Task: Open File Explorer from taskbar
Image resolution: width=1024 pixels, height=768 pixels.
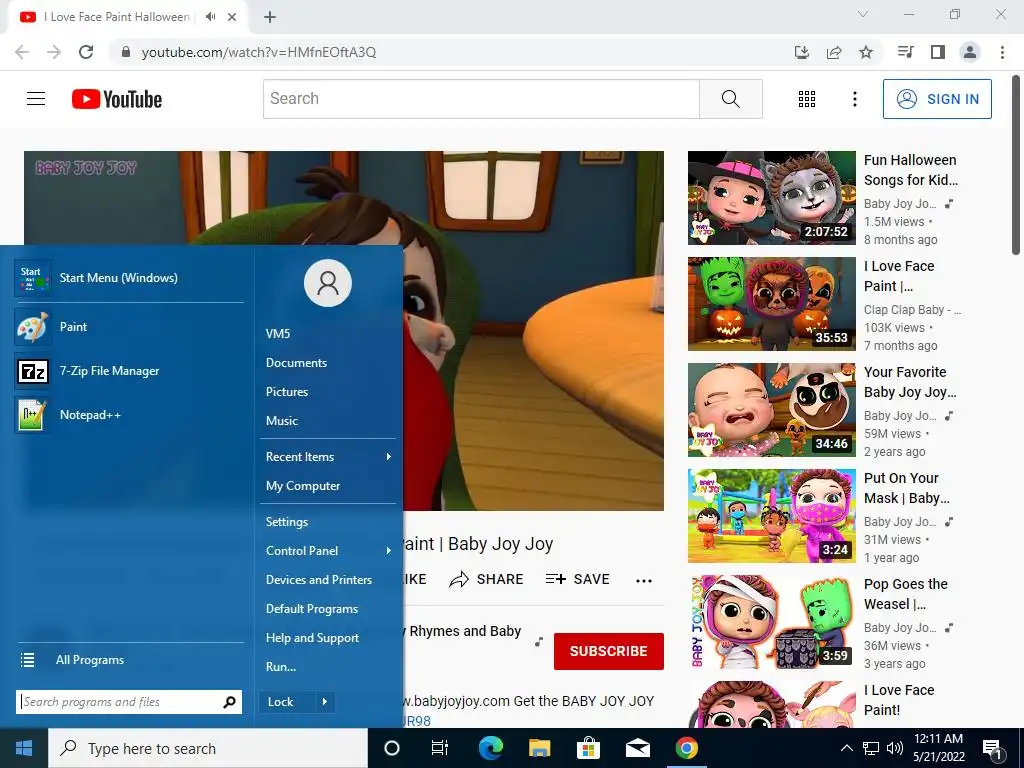Action: click(539, 748)
